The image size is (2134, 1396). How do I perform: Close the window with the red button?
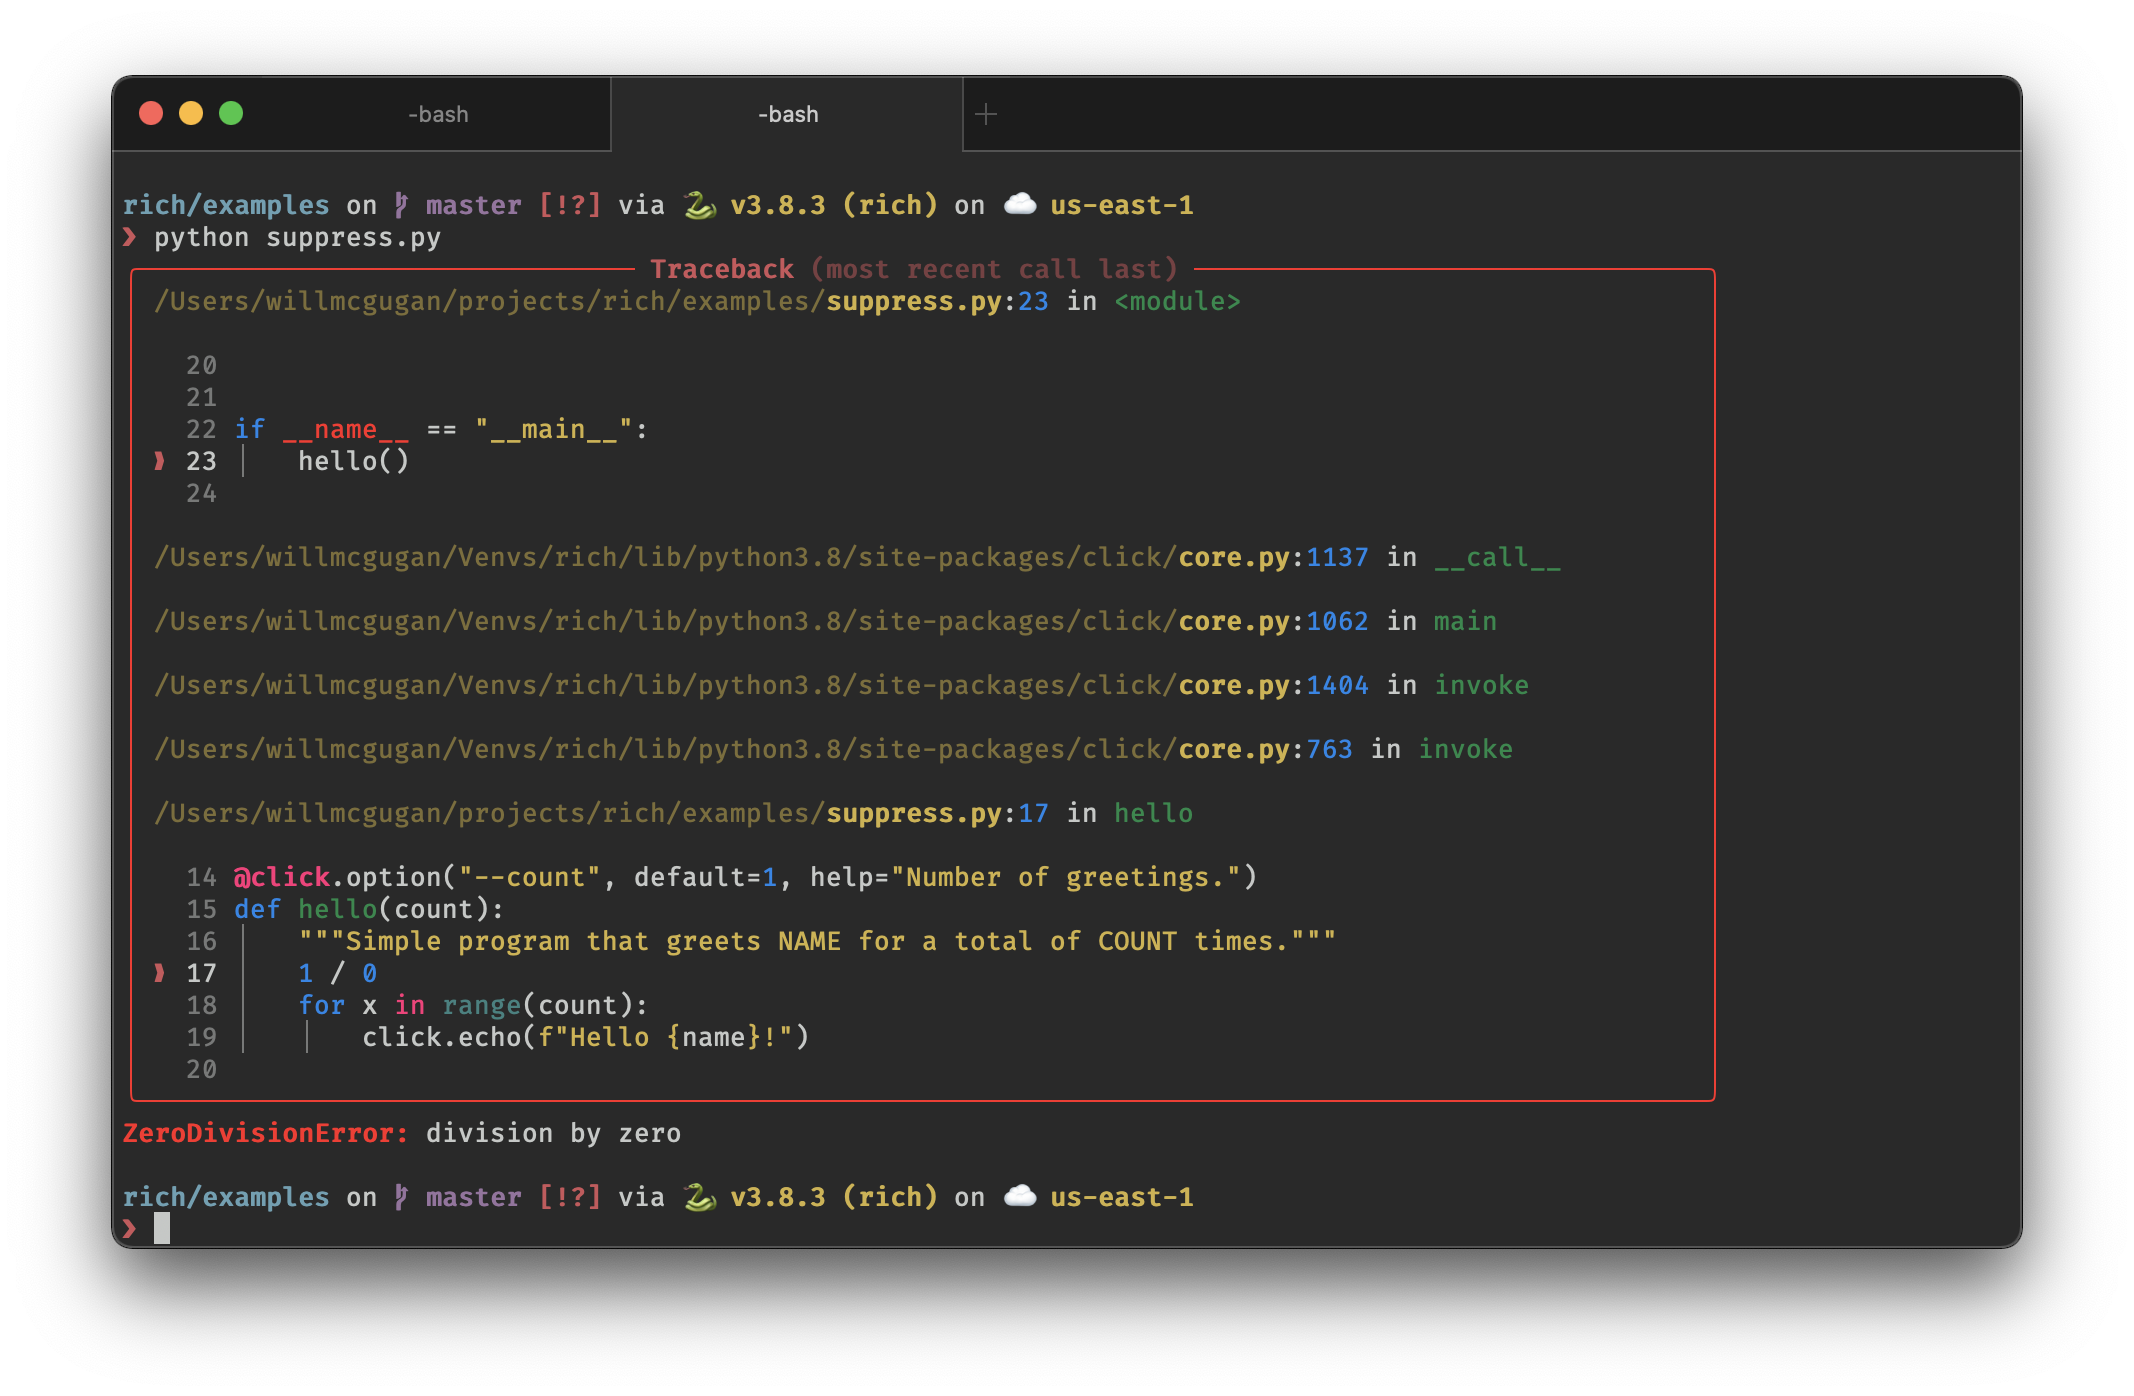[x=151, y=113]
